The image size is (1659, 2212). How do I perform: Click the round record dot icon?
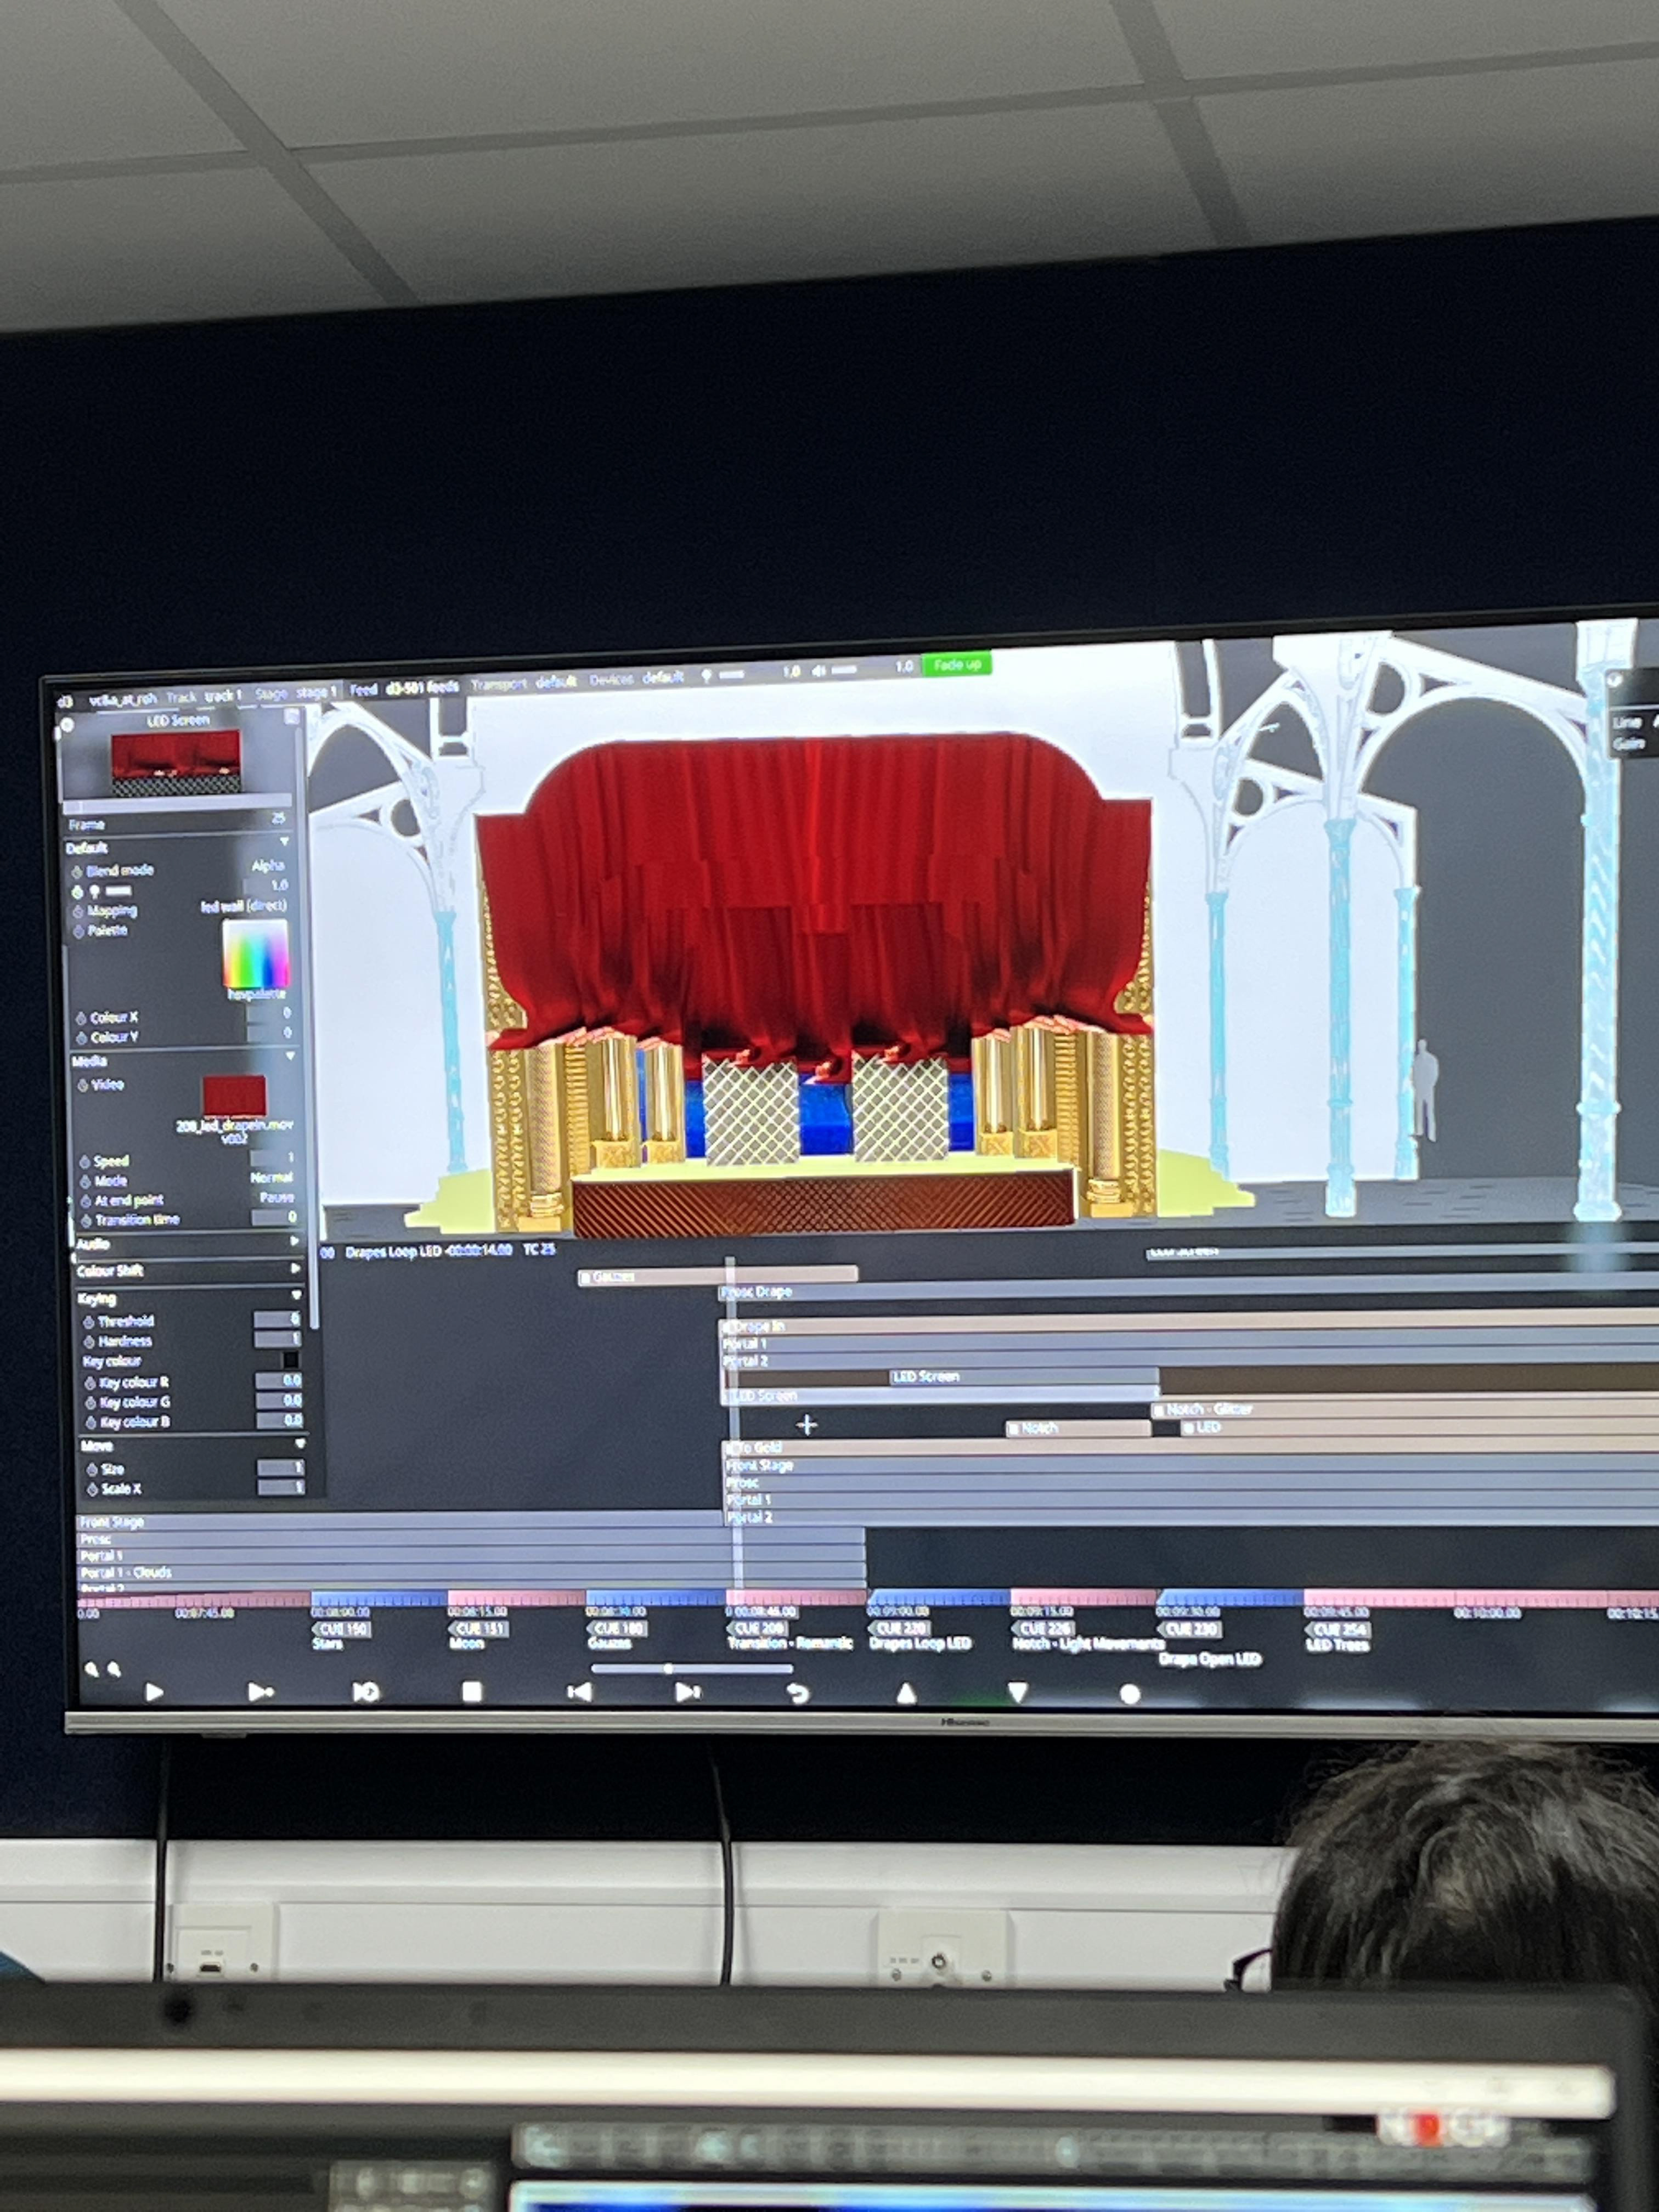pos(1130,1693)
